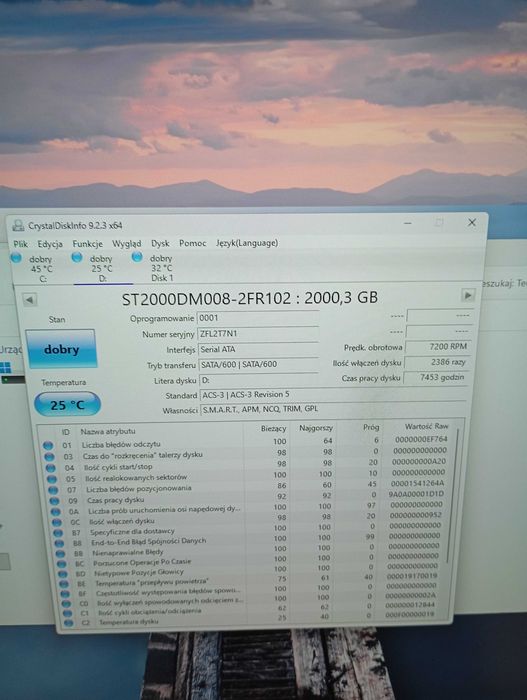Click status icon for attribute 0A spin retry
Screen dimensions: 527x700
(55, 512)
